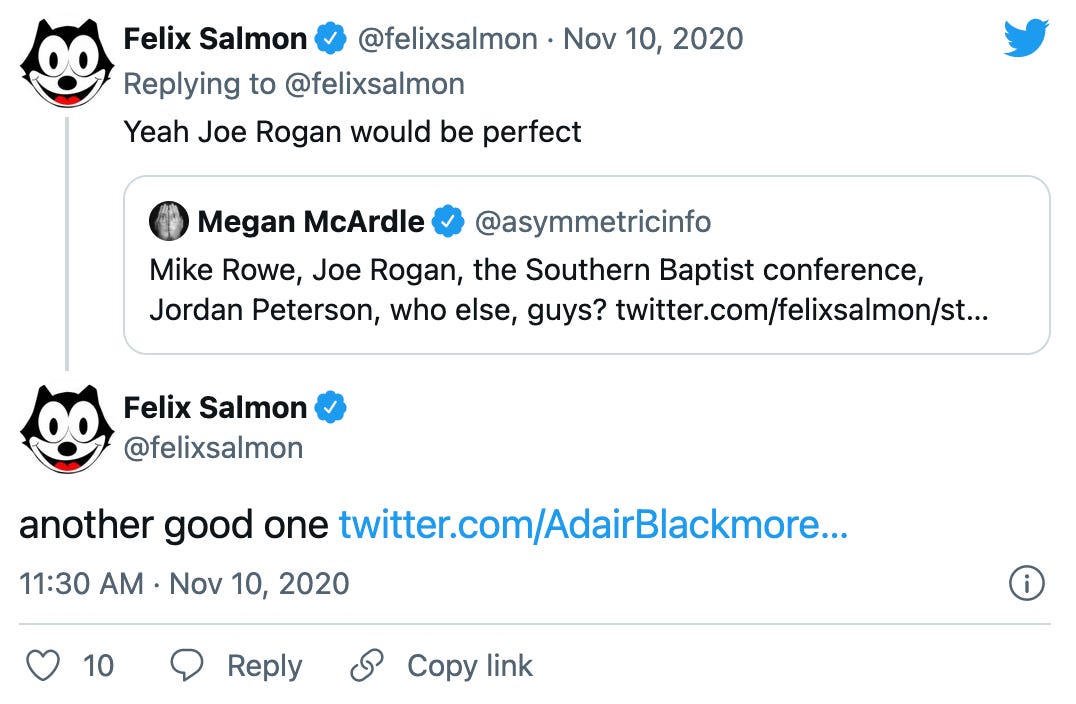Viewport: 1076px width, 704px height.
Task: Click Megan McArdle's small profile photo
Action: (x=168, y=221)
